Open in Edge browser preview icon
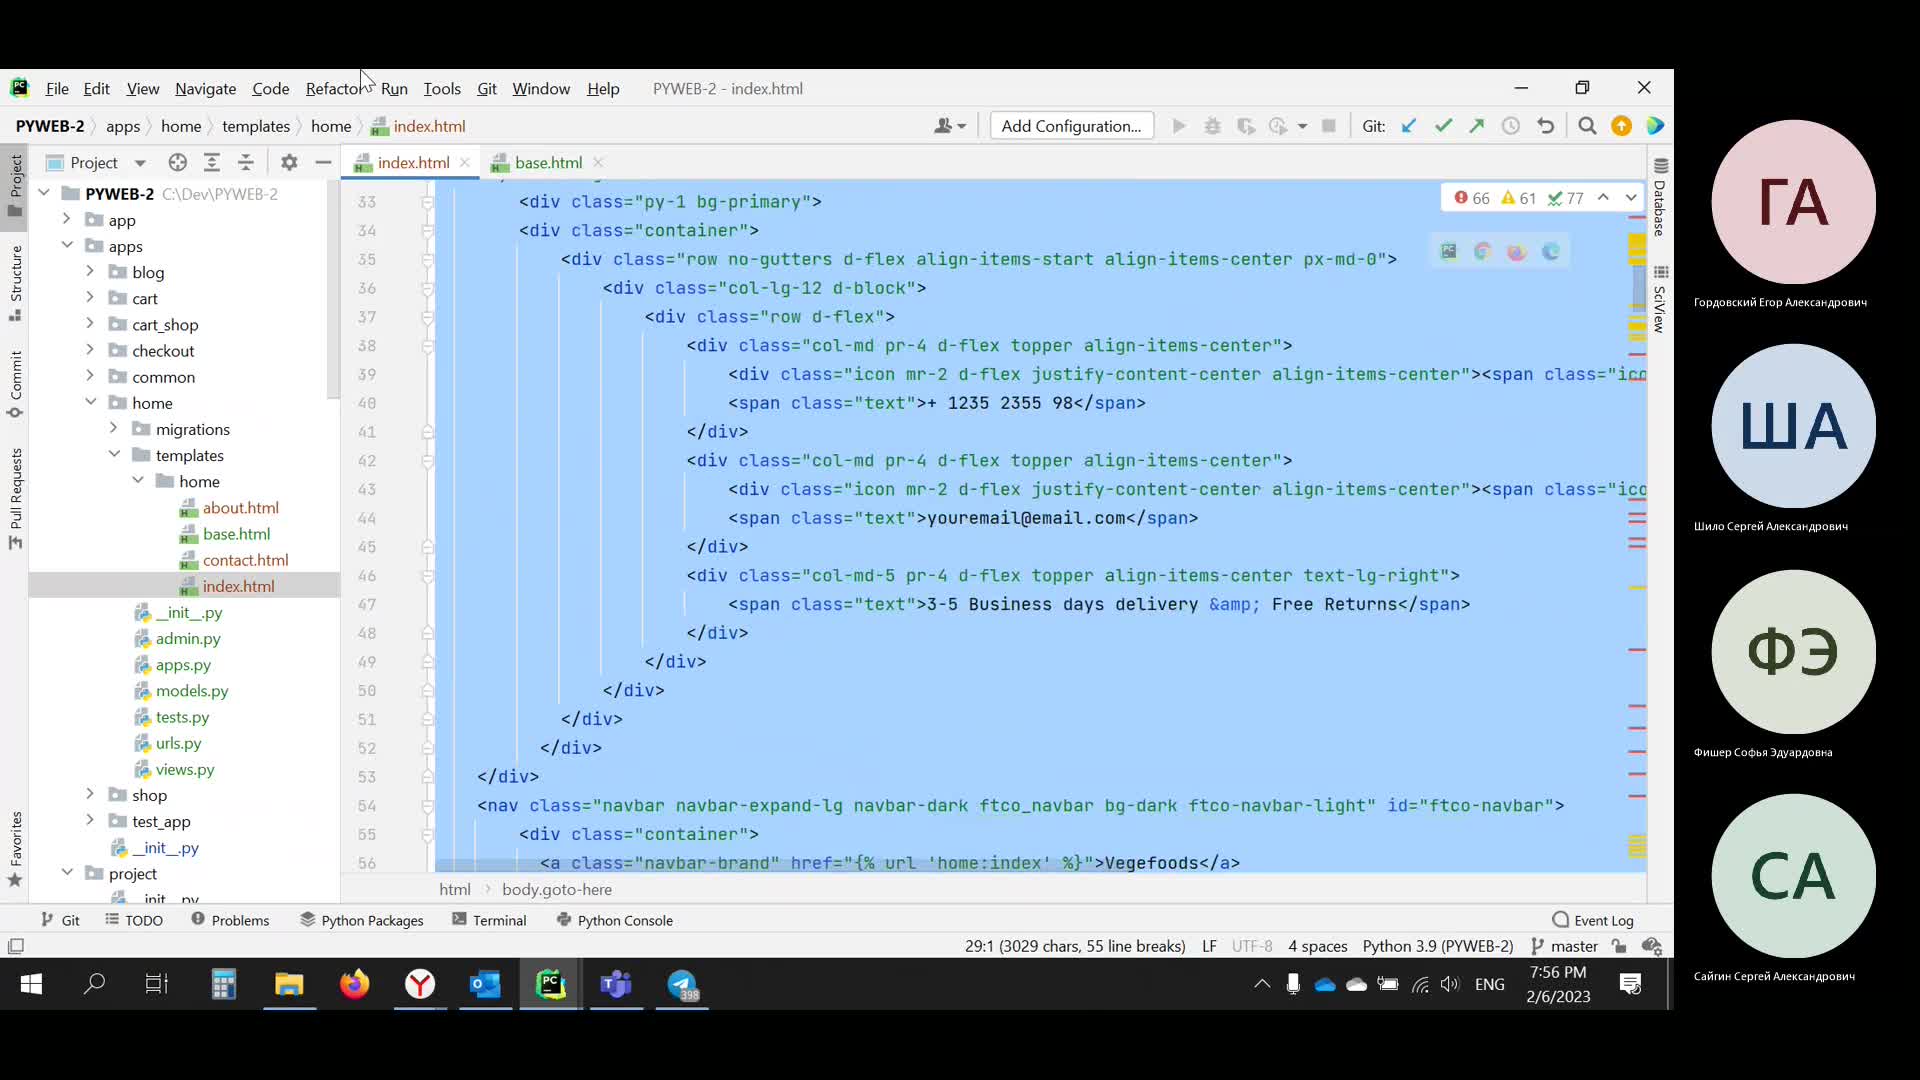Screen dimensions: 1920x1080 pos(1551,252)
